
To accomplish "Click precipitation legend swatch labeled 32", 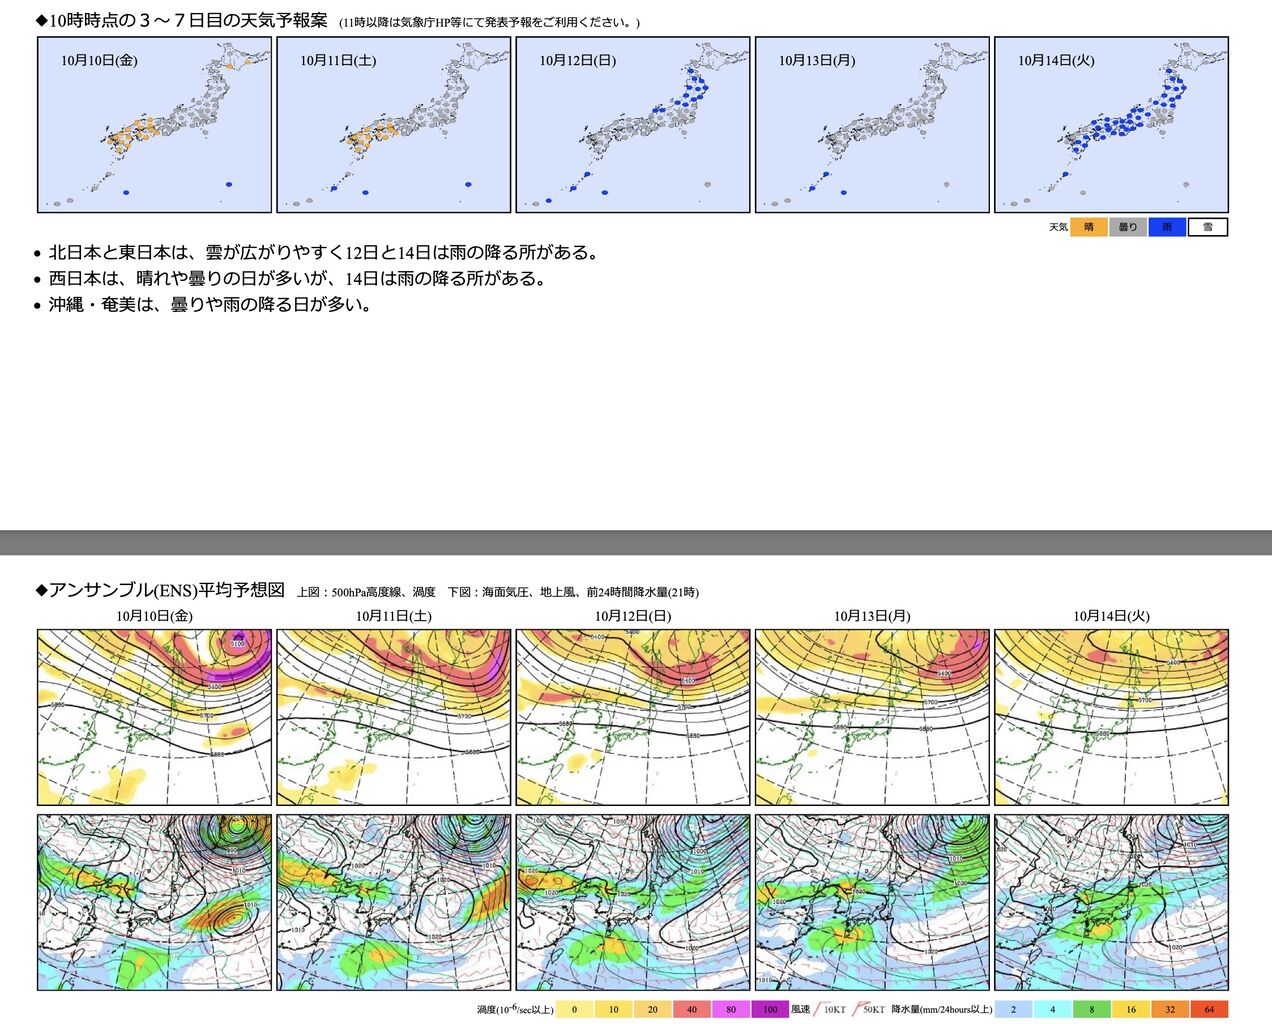I will 1169,1009.
